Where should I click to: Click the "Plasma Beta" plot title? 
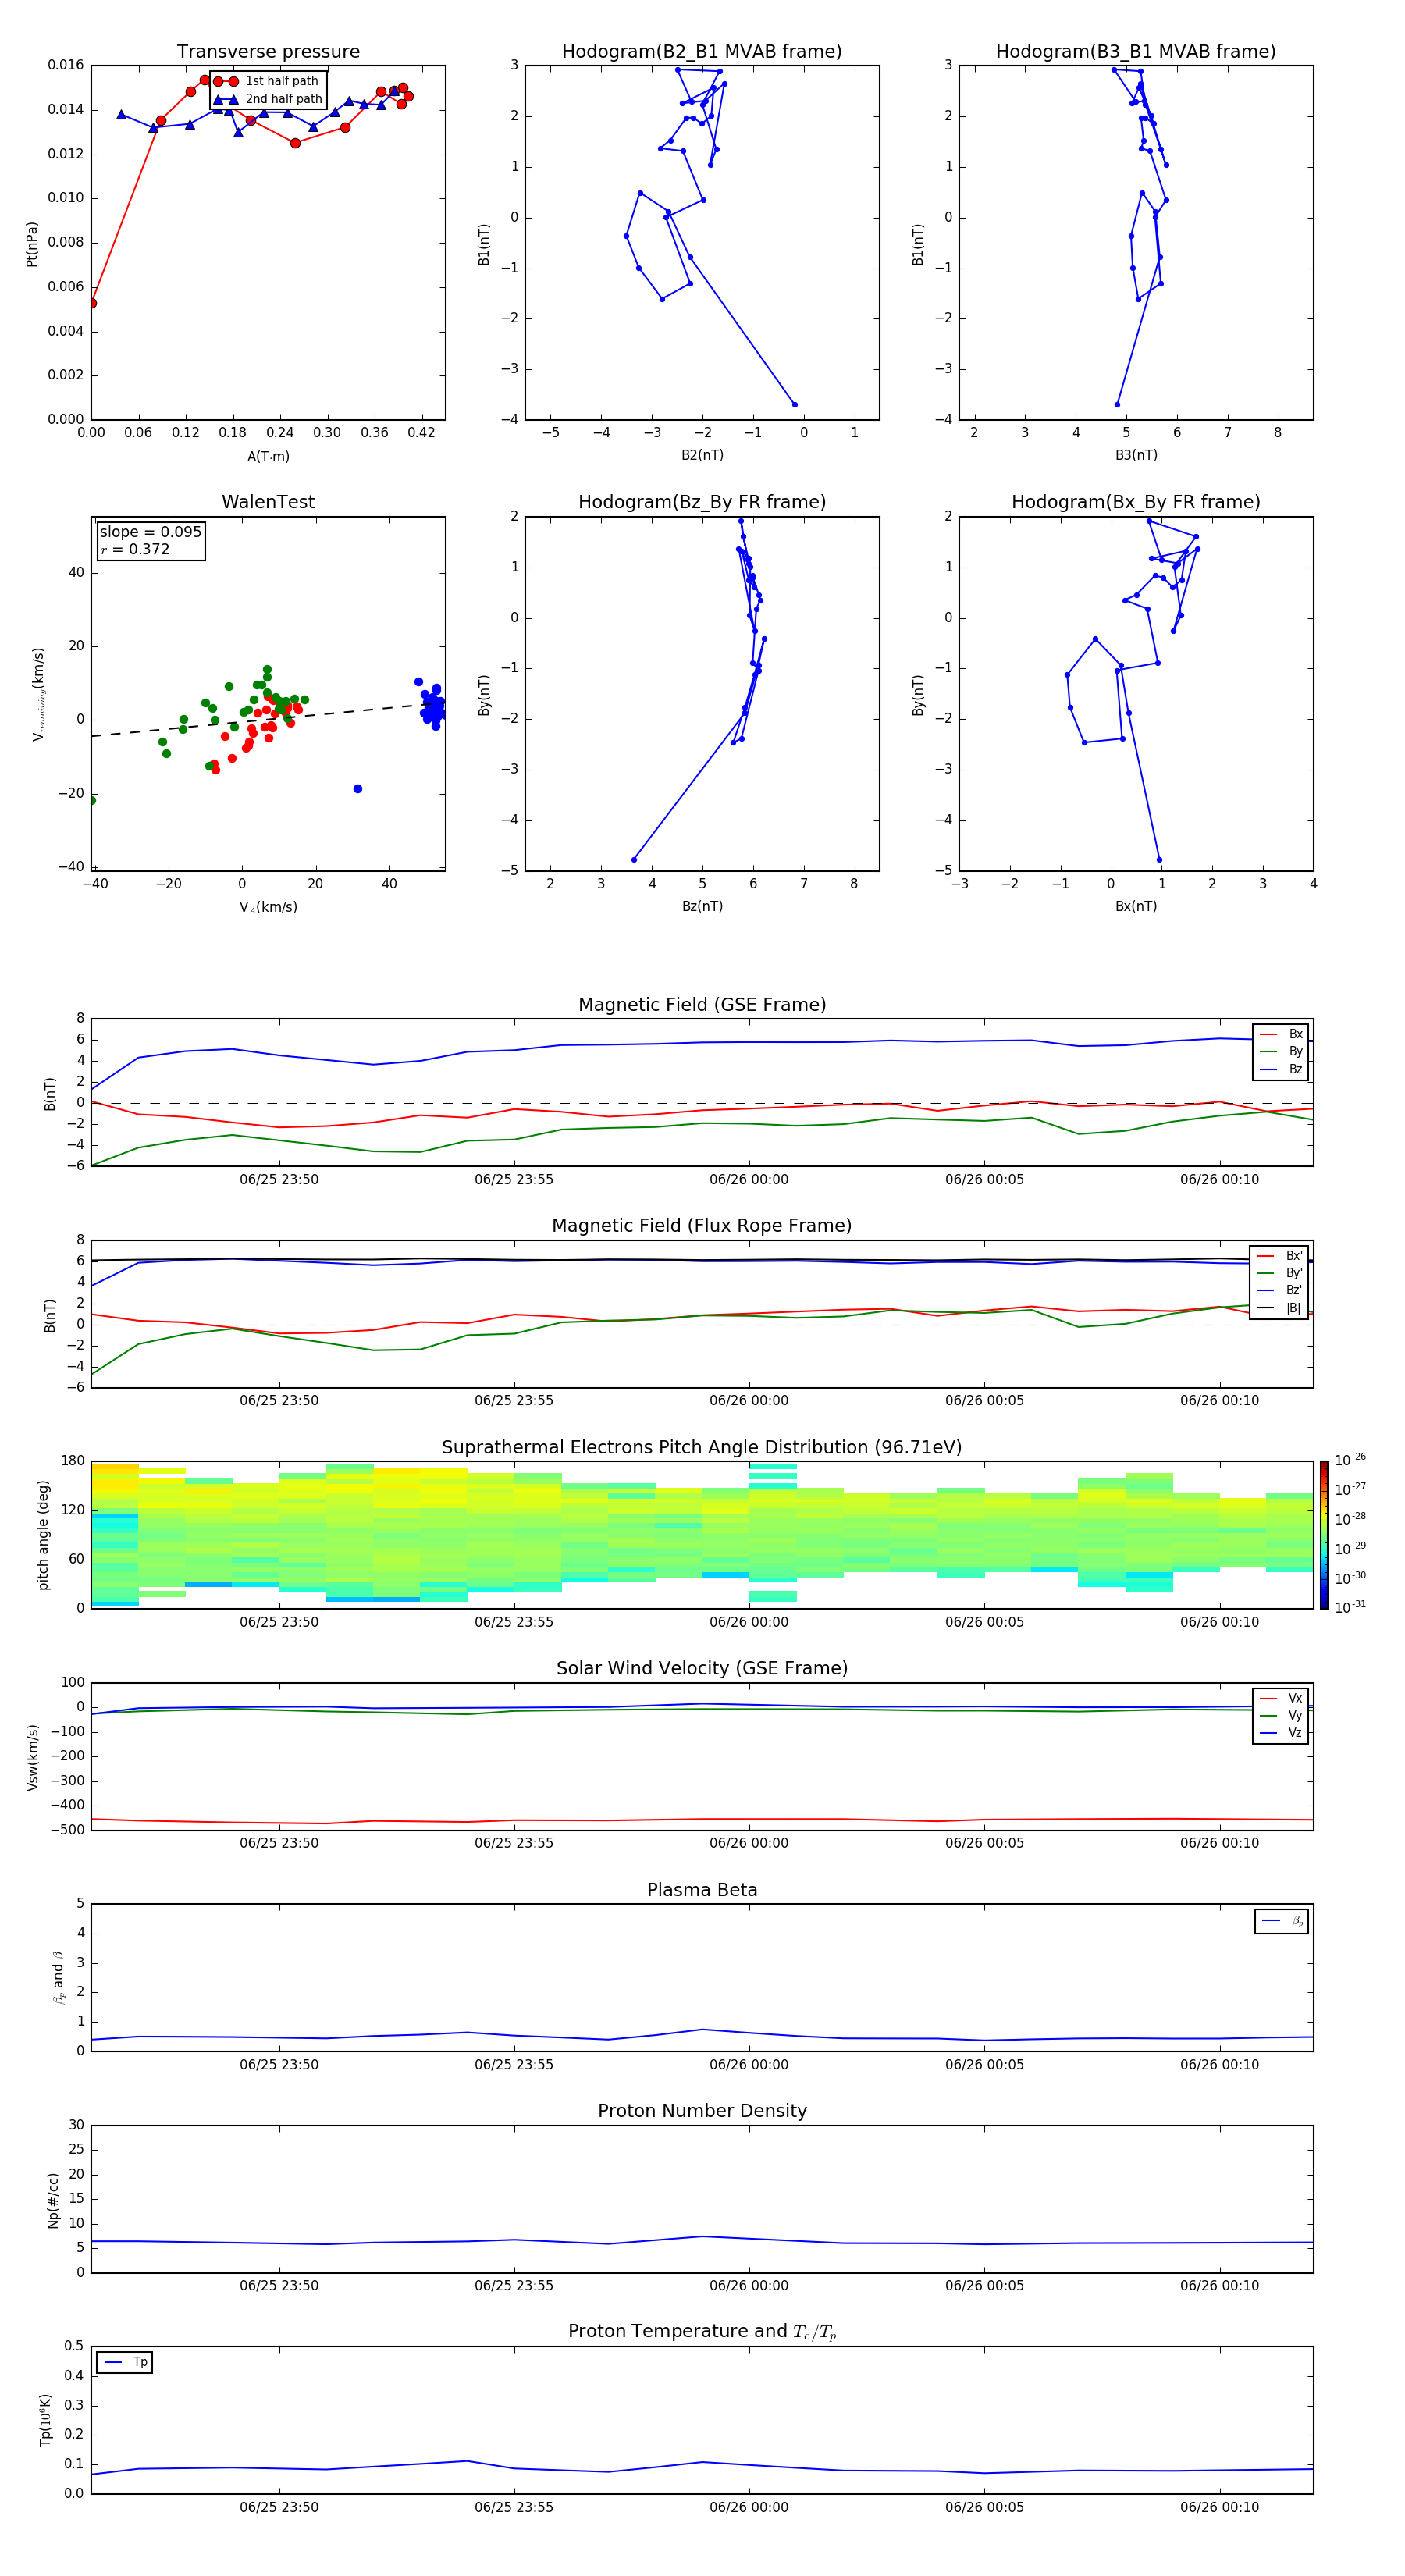(702, 1891)
